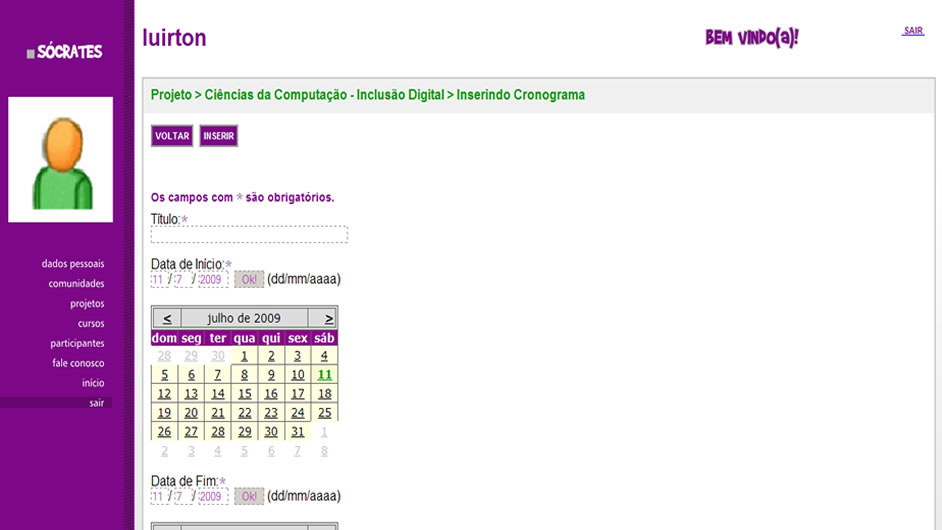Click the SAIR link at top right
Viewport: 942px width, 530px height.
(x=913, y=31)
